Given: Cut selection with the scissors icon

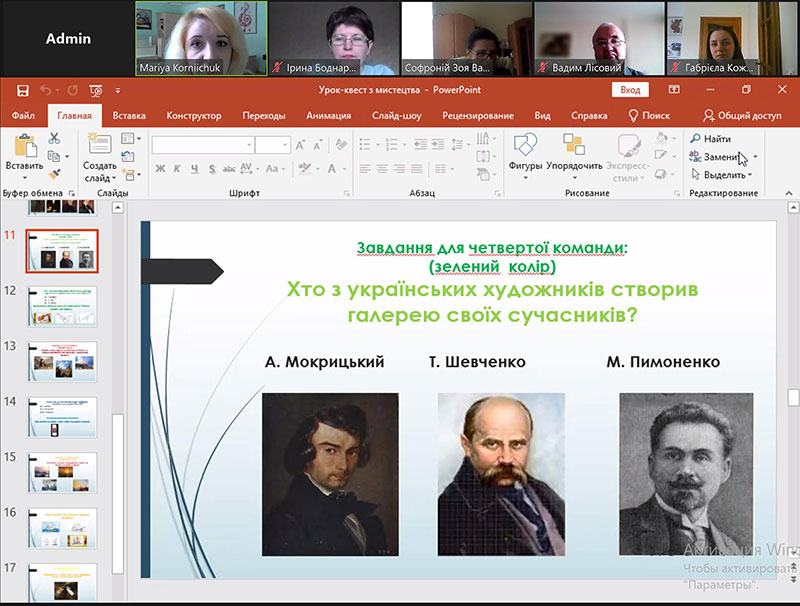Looking at the screenshot, I should pyautogui.click(x=54, y=138).
